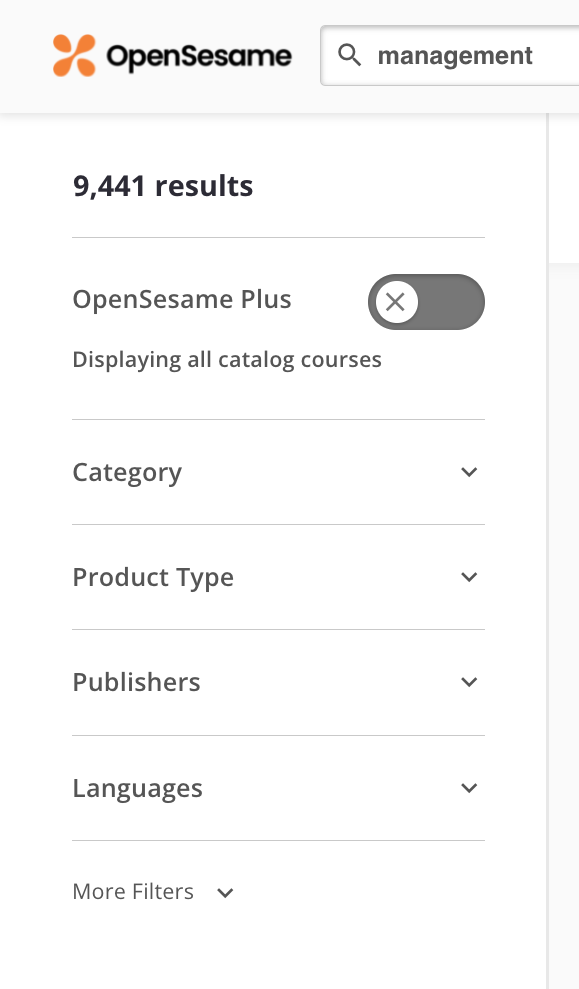The width and height of the screenshot is (579, 989).
Task: Click the small chevron next to More Filters
Action: point(225,892)
